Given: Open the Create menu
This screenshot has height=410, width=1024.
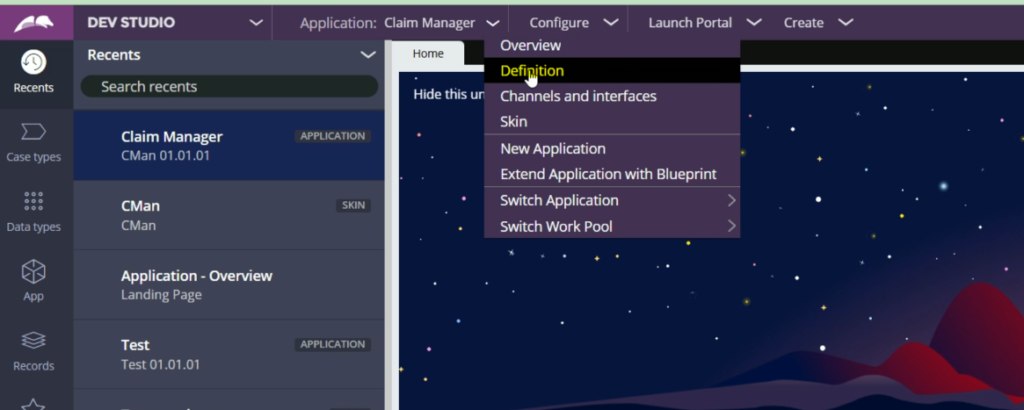Looking at the screenshot, I should [818, 23].
